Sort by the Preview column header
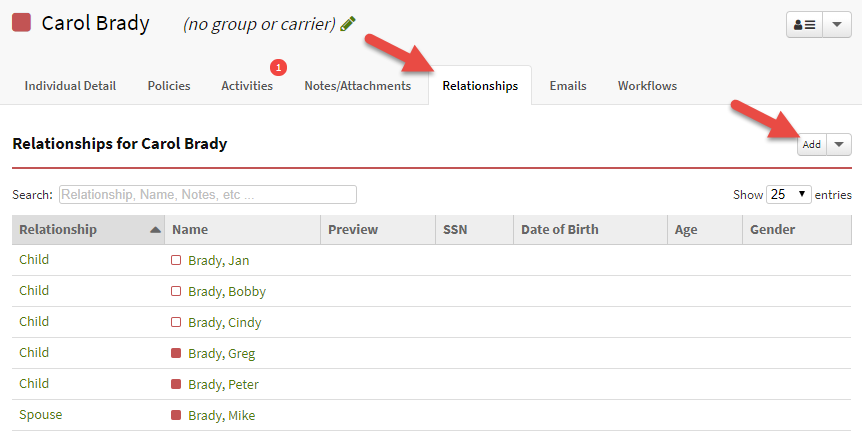This screenshot has height=440, width=862. pos(378,230)
